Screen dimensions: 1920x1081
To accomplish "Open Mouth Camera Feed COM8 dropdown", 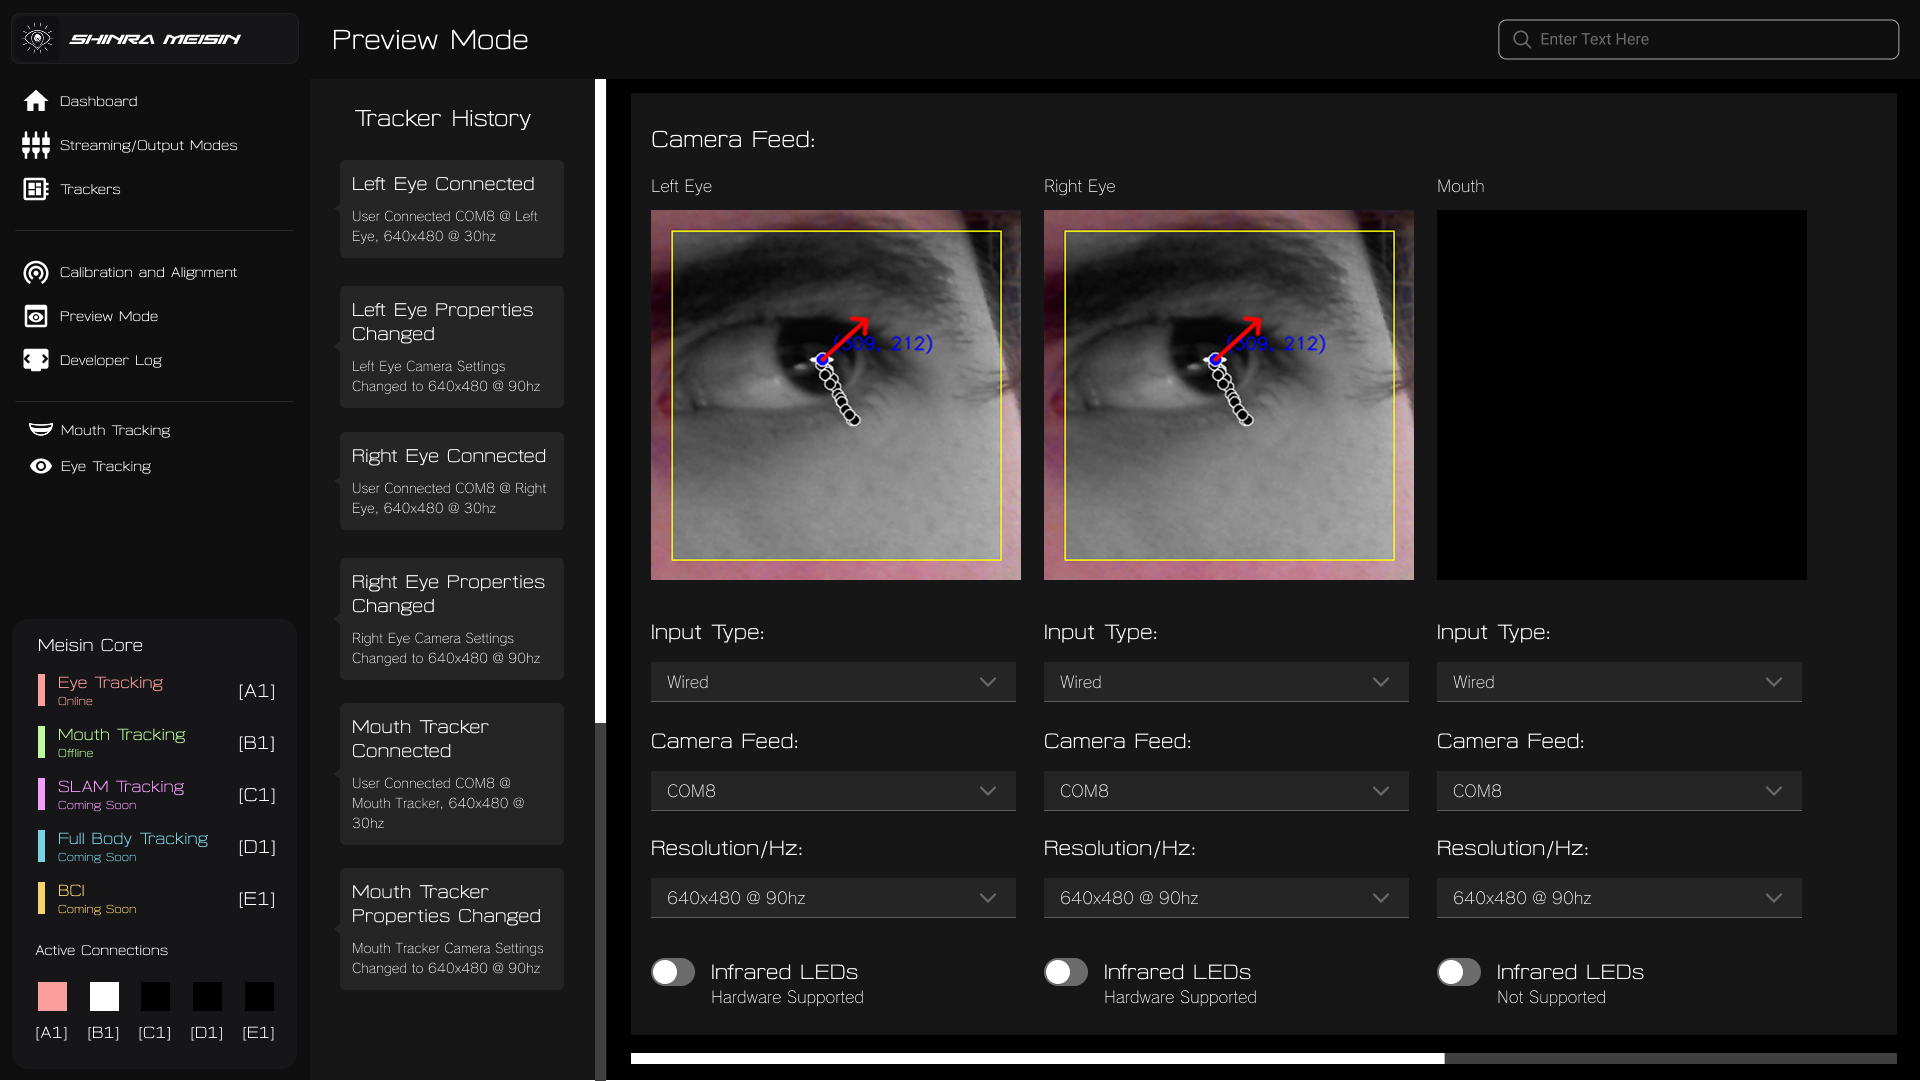I will coord(1619,791).
